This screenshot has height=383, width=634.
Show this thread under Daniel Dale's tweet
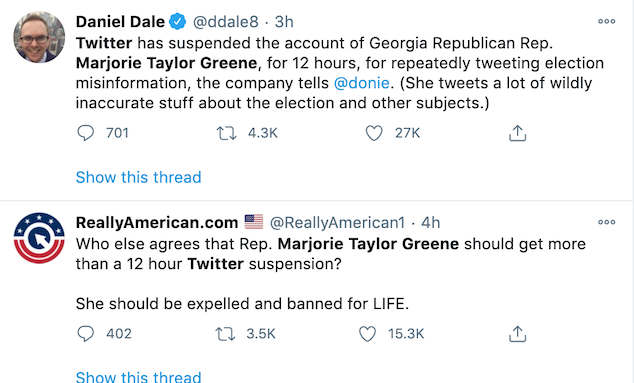click(x=138, y=177)
